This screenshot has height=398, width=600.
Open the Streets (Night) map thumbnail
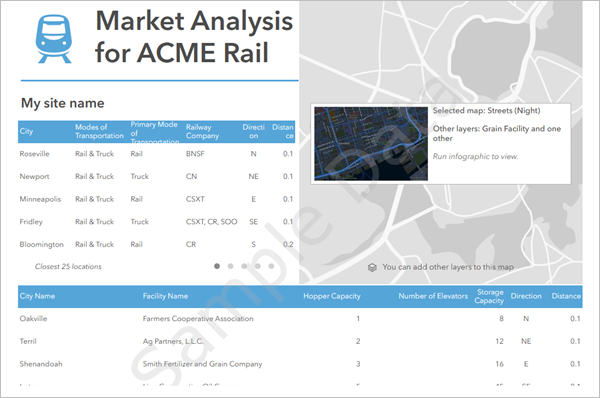pos(371,144)
